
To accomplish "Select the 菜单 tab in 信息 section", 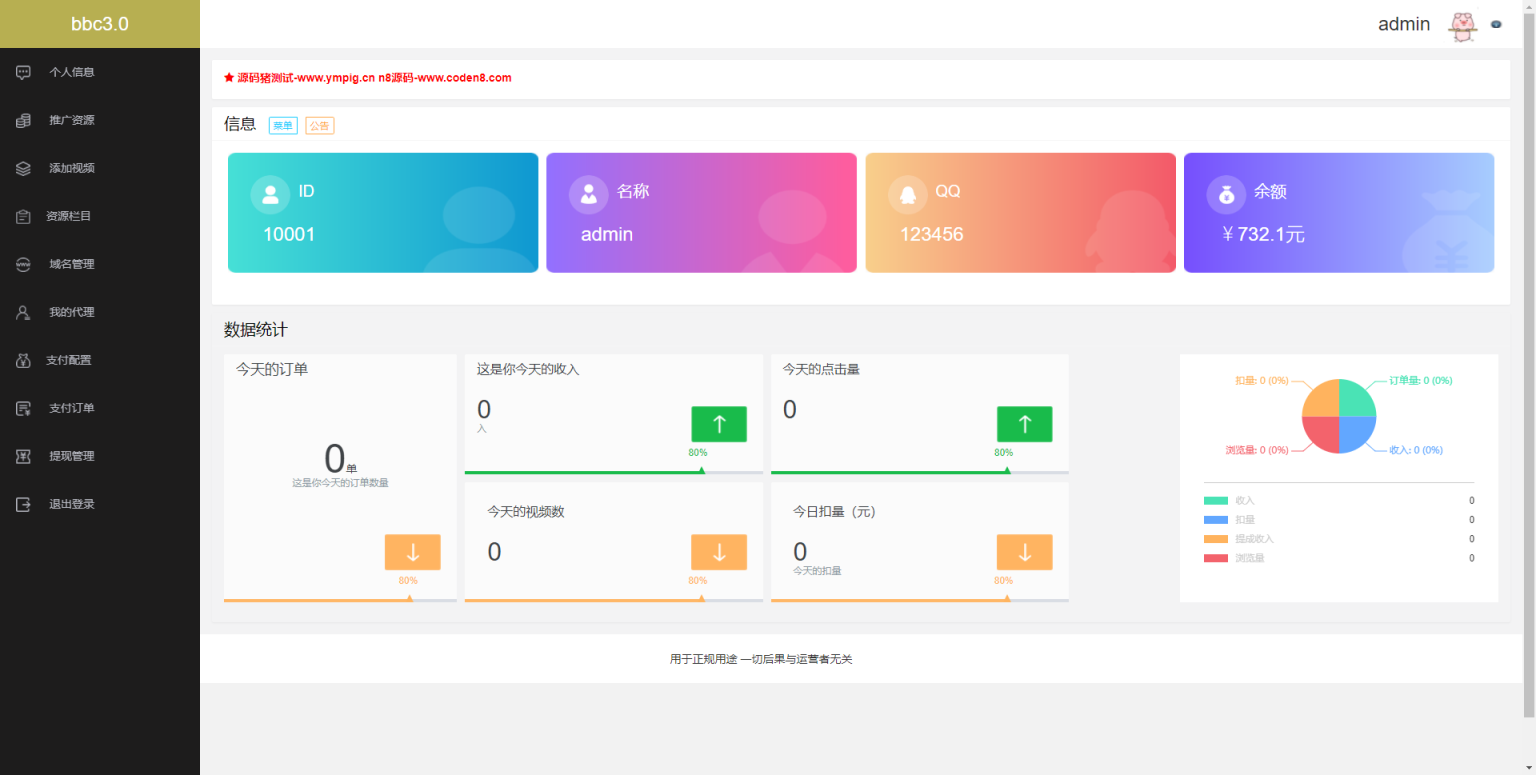I will (283, 125).
